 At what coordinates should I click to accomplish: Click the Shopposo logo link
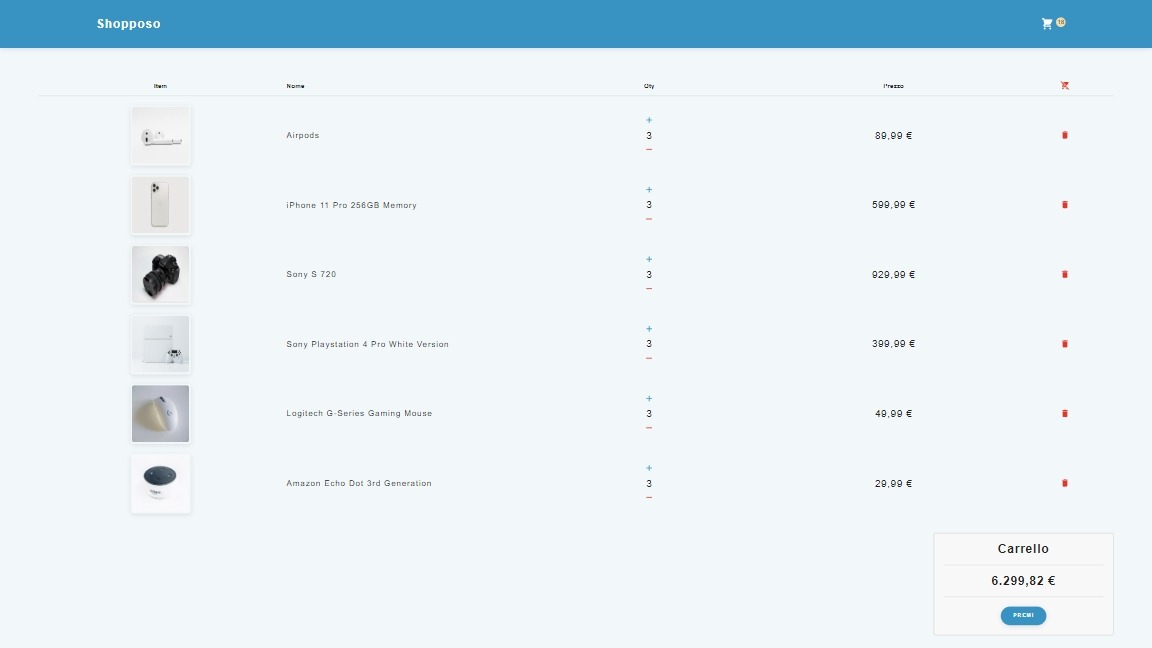coord(129,24)
